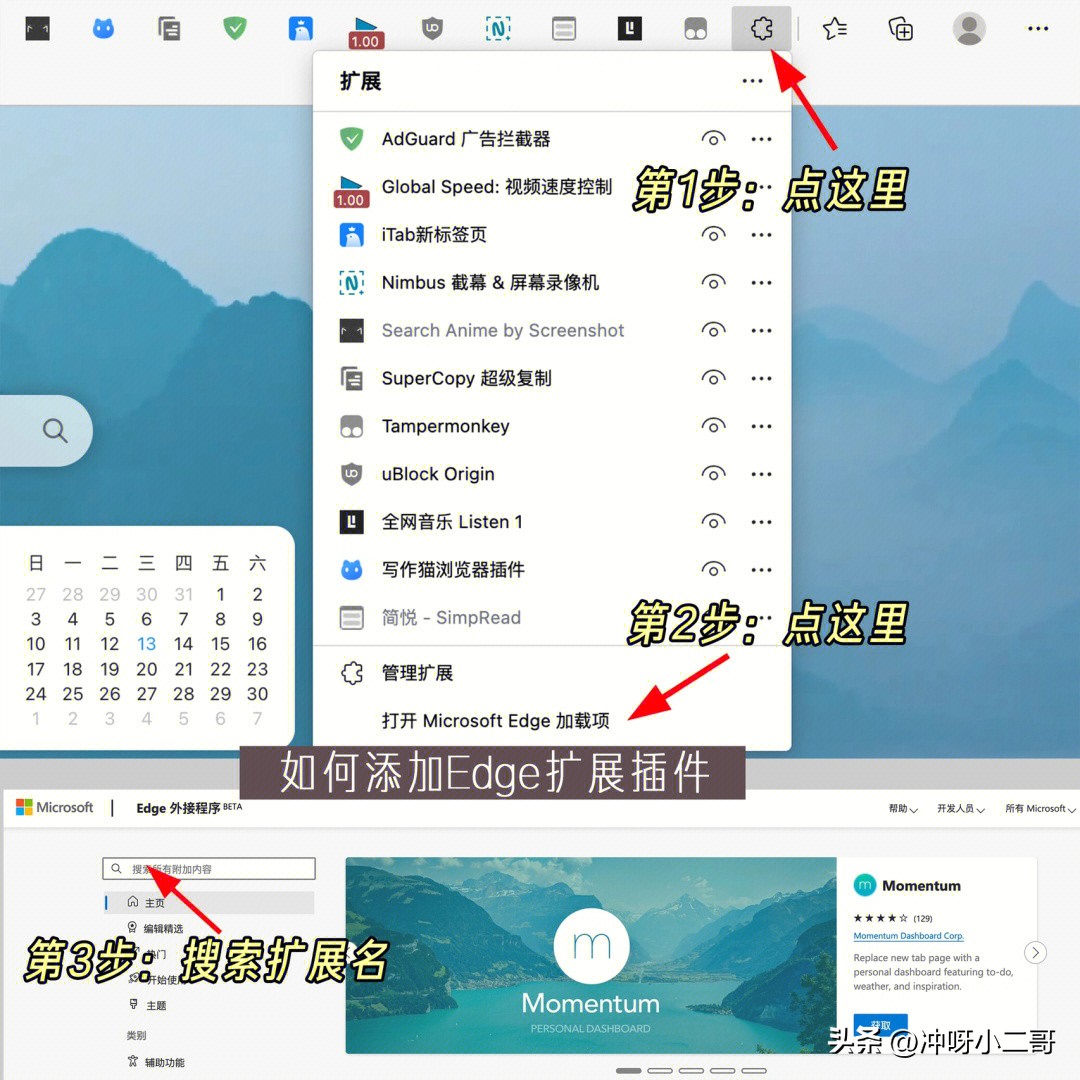Open the 开发人员 dropdown
The width and height of the screenshot is (1080, 1080).
click(x=959, y=808)
